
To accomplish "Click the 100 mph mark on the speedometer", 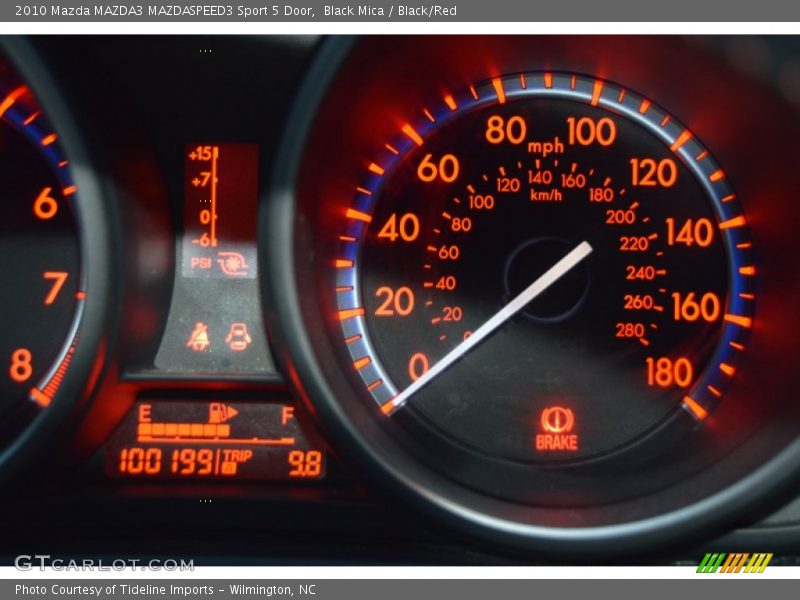I will point(591,131).
